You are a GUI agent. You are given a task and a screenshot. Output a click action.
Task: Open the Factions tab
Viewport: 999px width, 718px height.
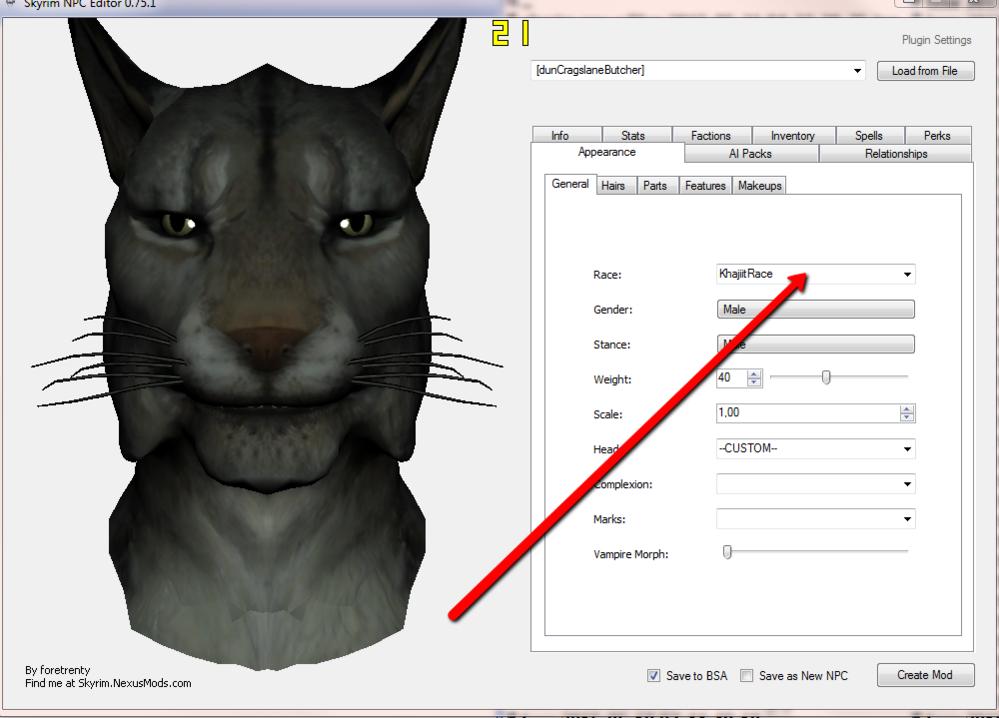(x=710, y=136)
